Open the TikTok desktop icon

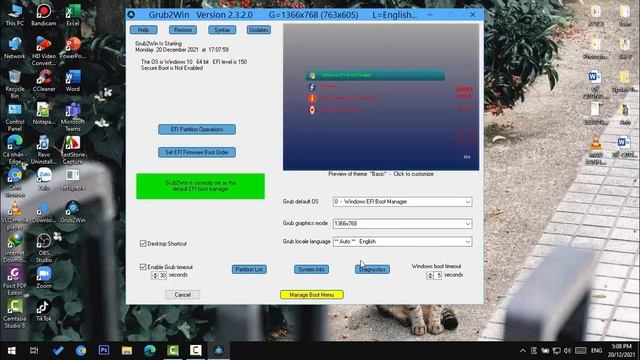pos(44,310)
